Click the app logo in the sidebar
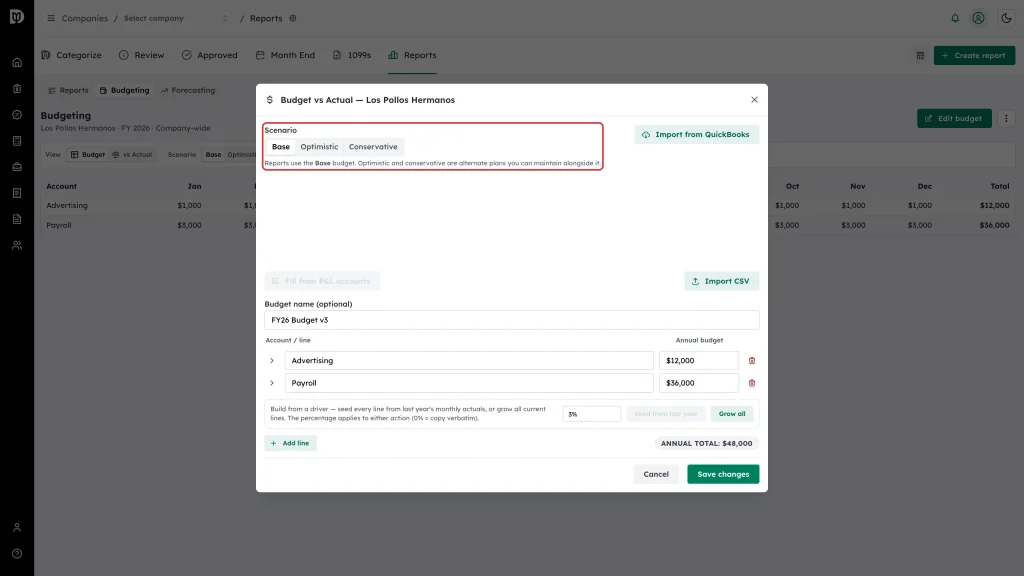The width and height of the screenshot is (1024, 576). tap(17, 16)
